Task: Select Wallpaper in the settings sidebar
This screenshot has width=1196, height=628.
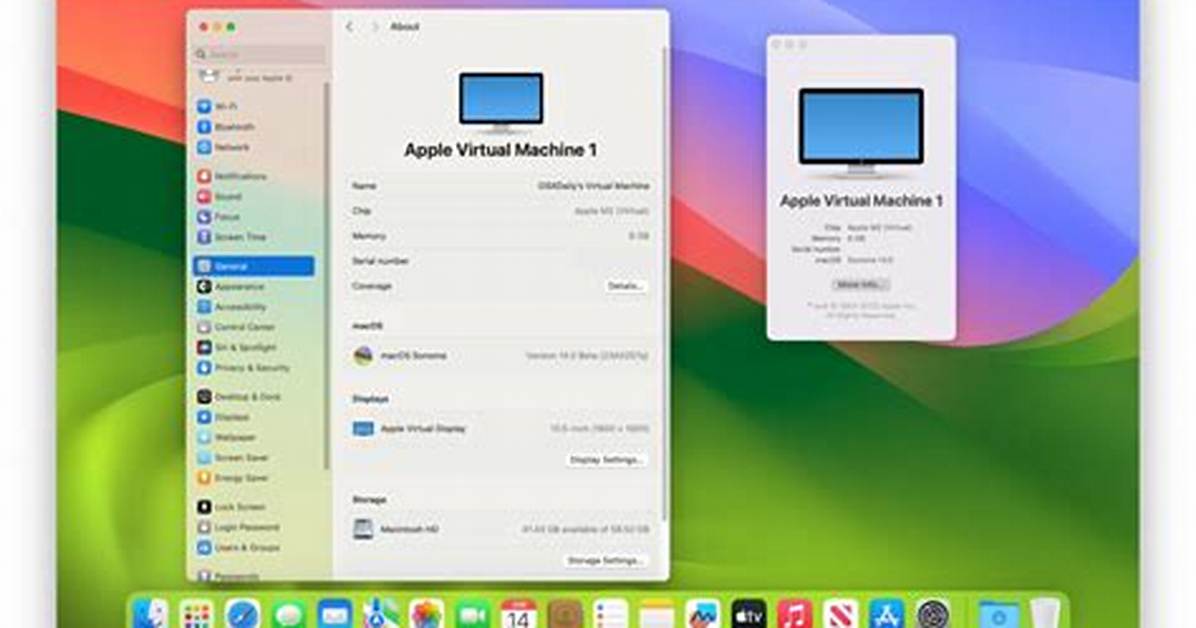Action: [227, 437]
